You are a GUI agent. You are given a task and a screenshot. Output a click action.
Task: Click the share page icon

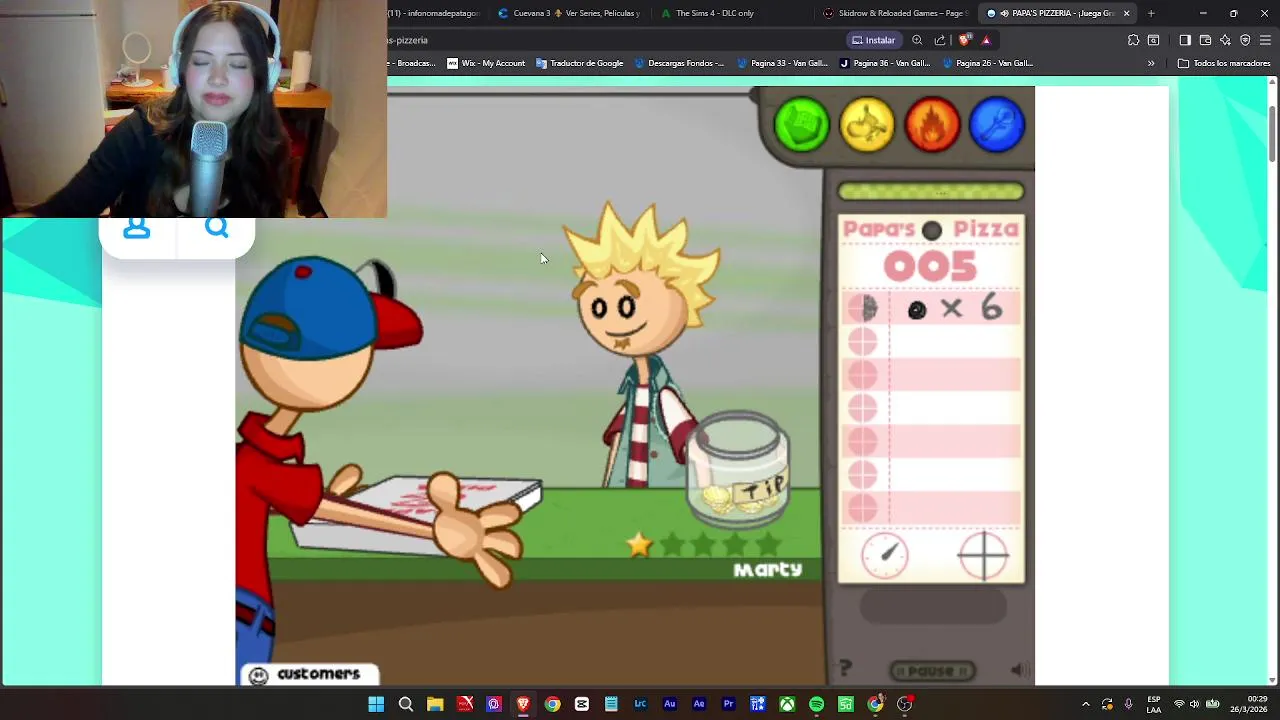pos(940,40)
